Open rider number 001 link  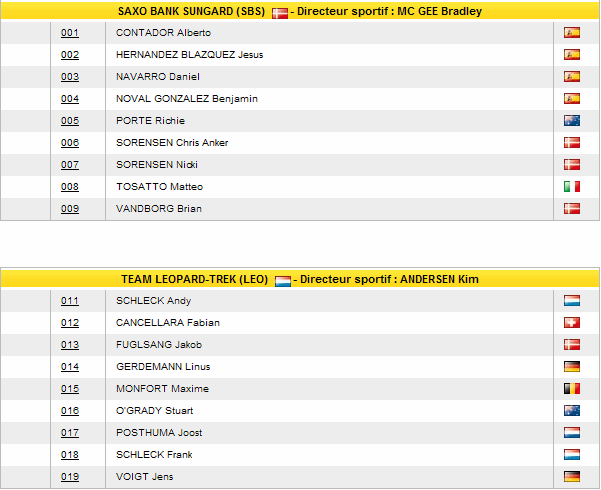(70, 33)
